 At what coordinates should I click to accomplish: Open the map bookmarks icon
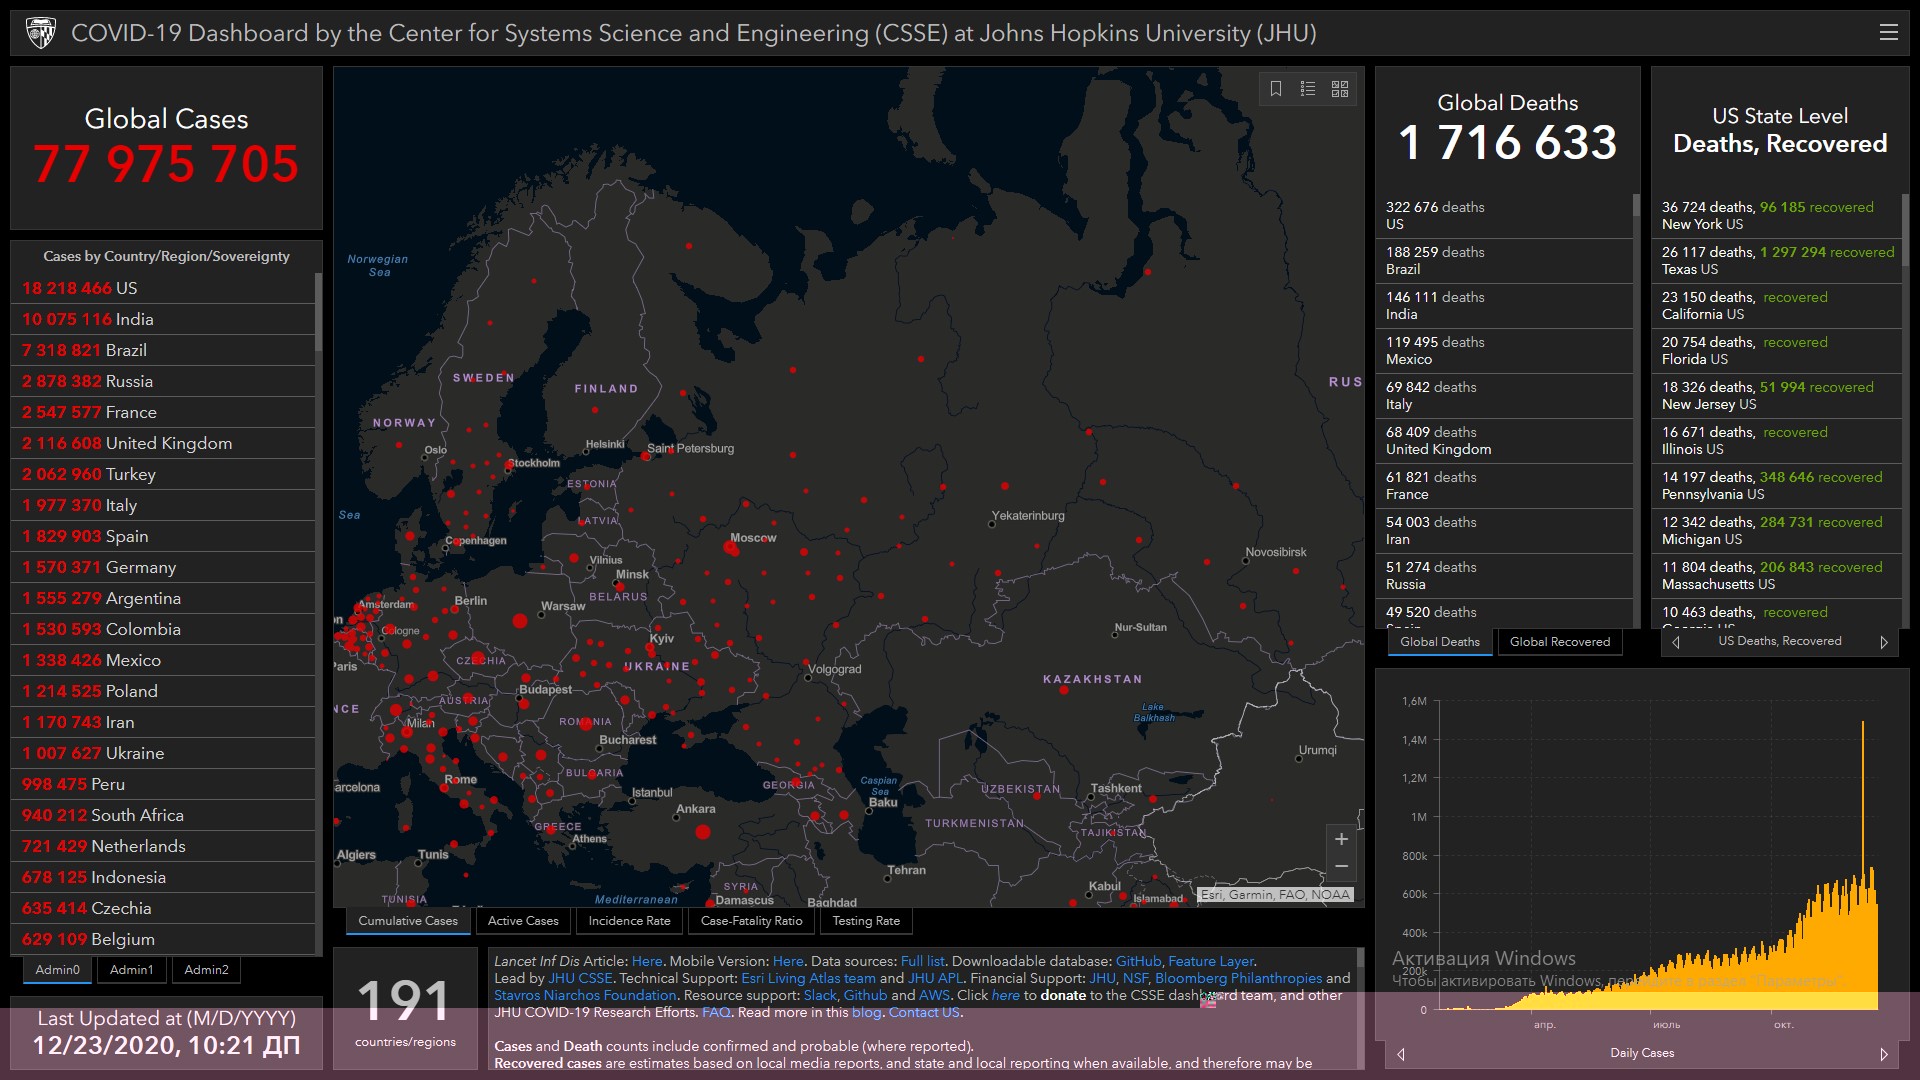tap(1276, 89)
